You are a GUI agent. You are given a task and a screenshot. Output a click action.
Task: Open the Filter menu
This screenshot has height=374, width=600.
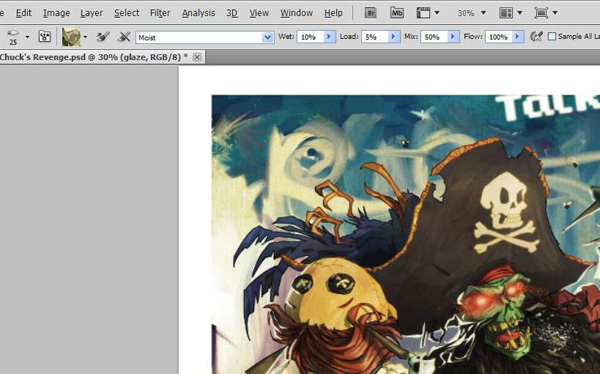[160, 13]
